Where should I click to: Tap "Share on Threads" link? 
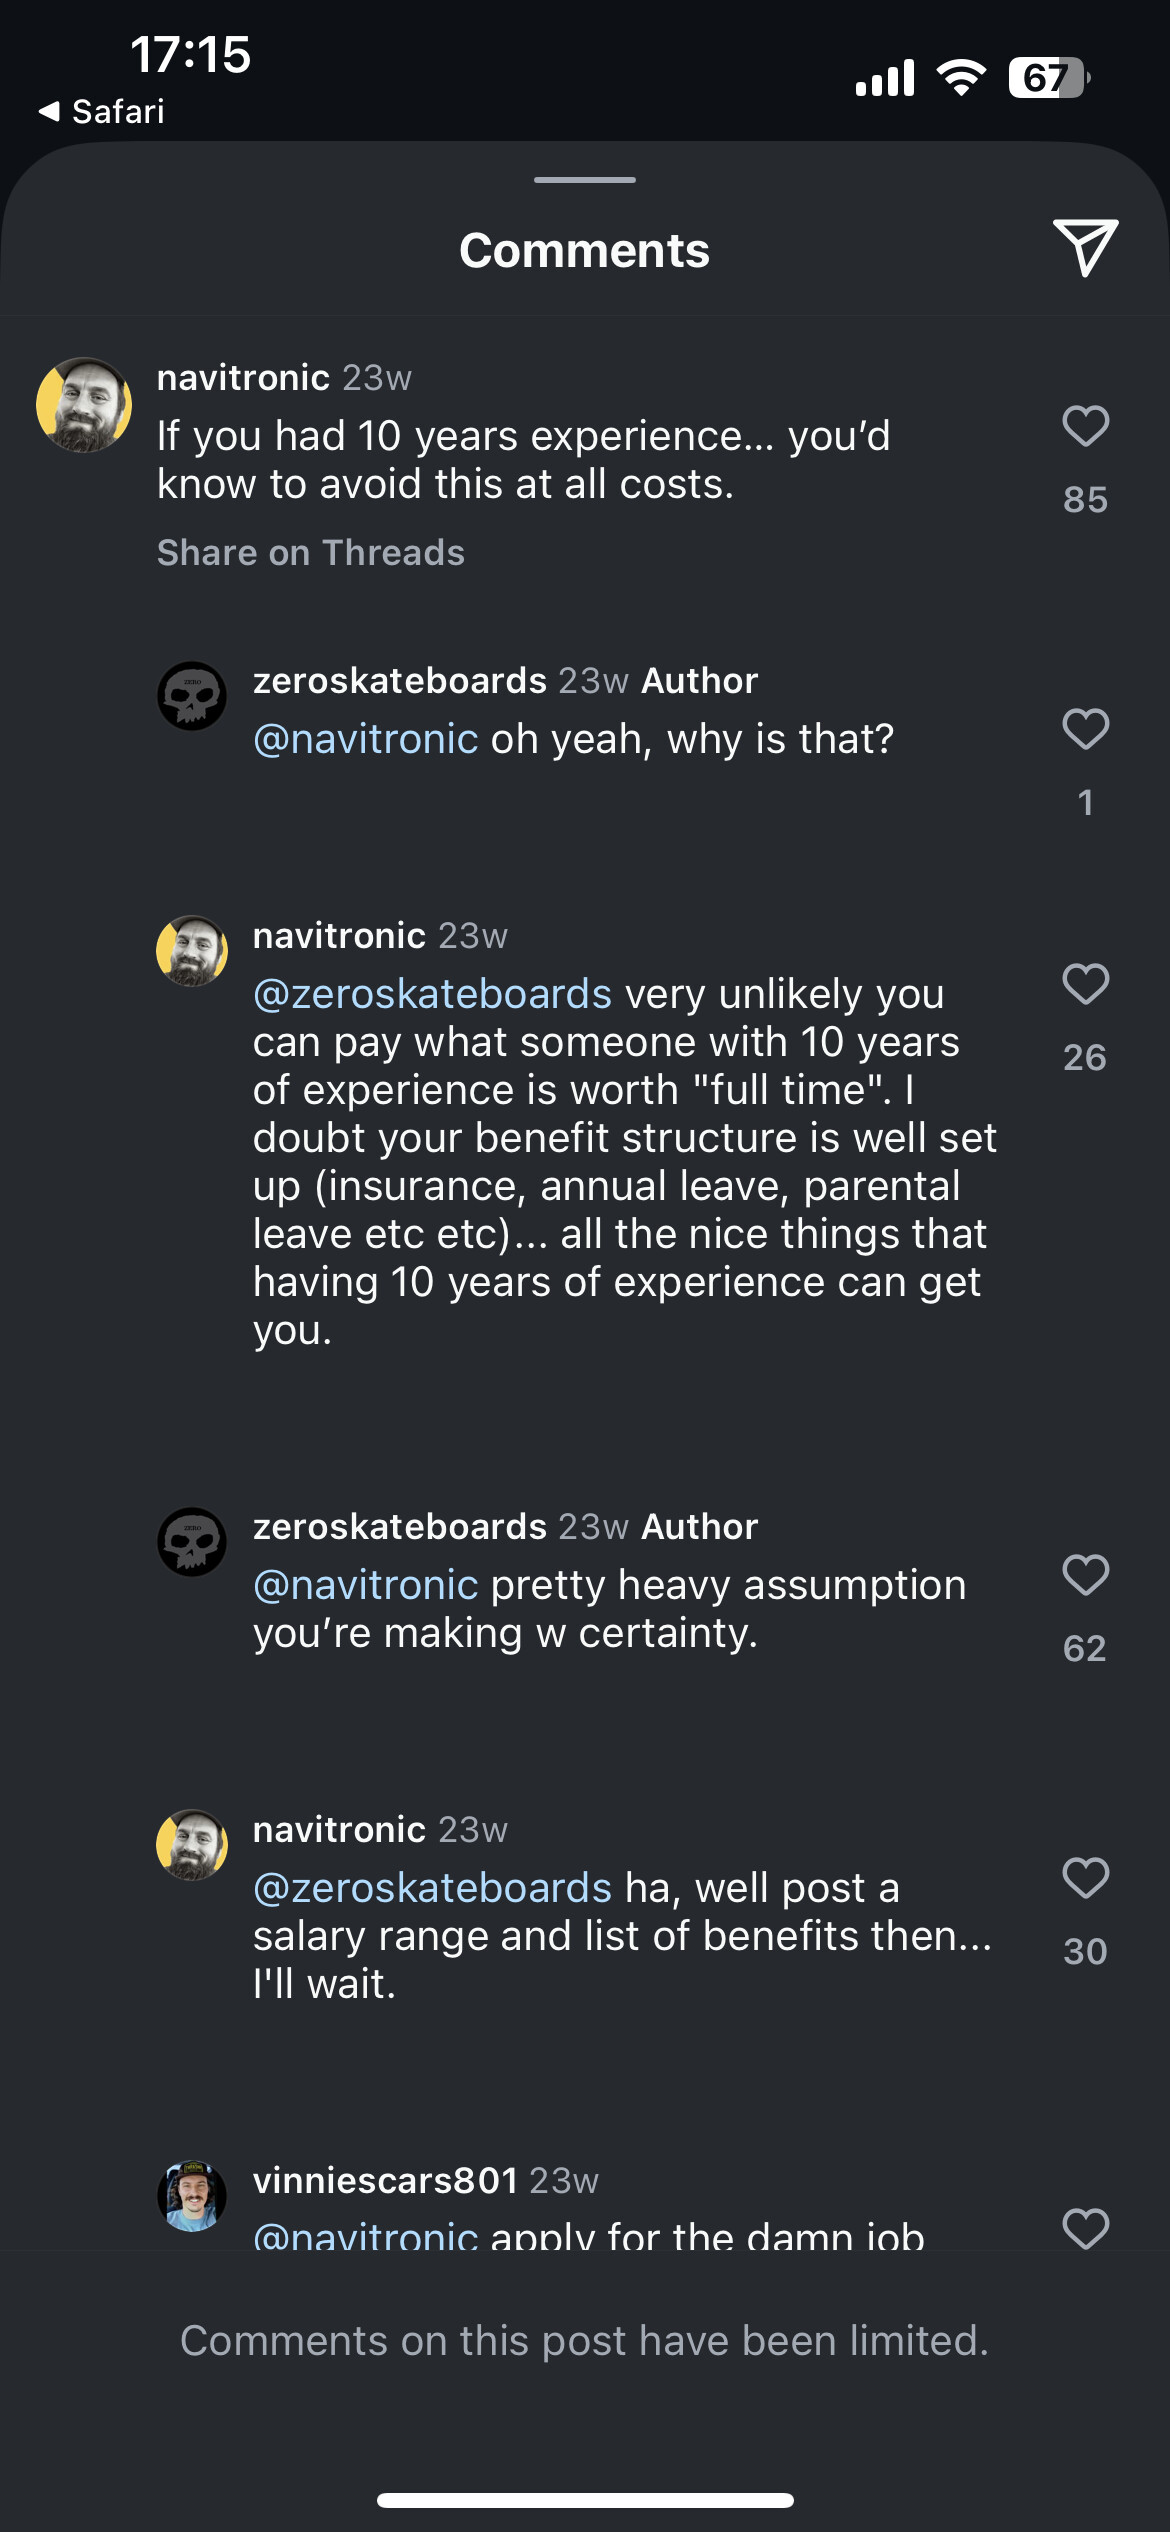(310, 553)
